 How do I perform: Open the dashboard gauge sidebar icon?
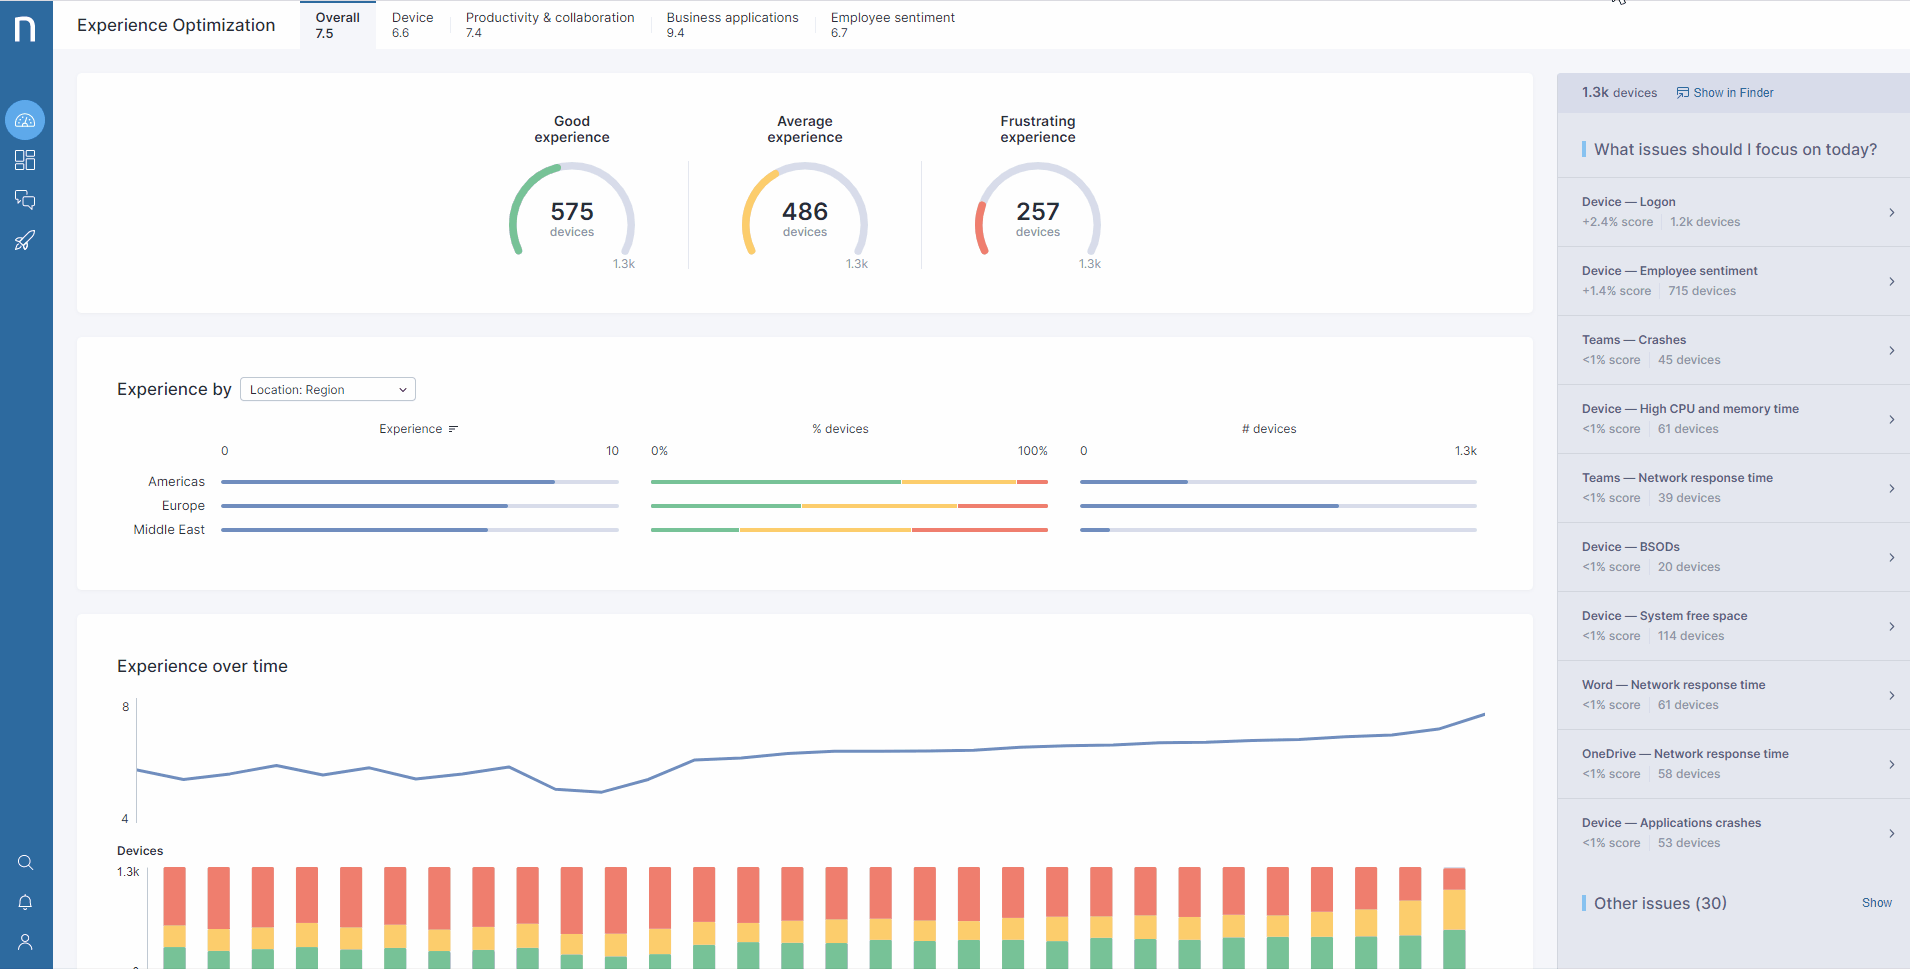[x=25, y=120]
